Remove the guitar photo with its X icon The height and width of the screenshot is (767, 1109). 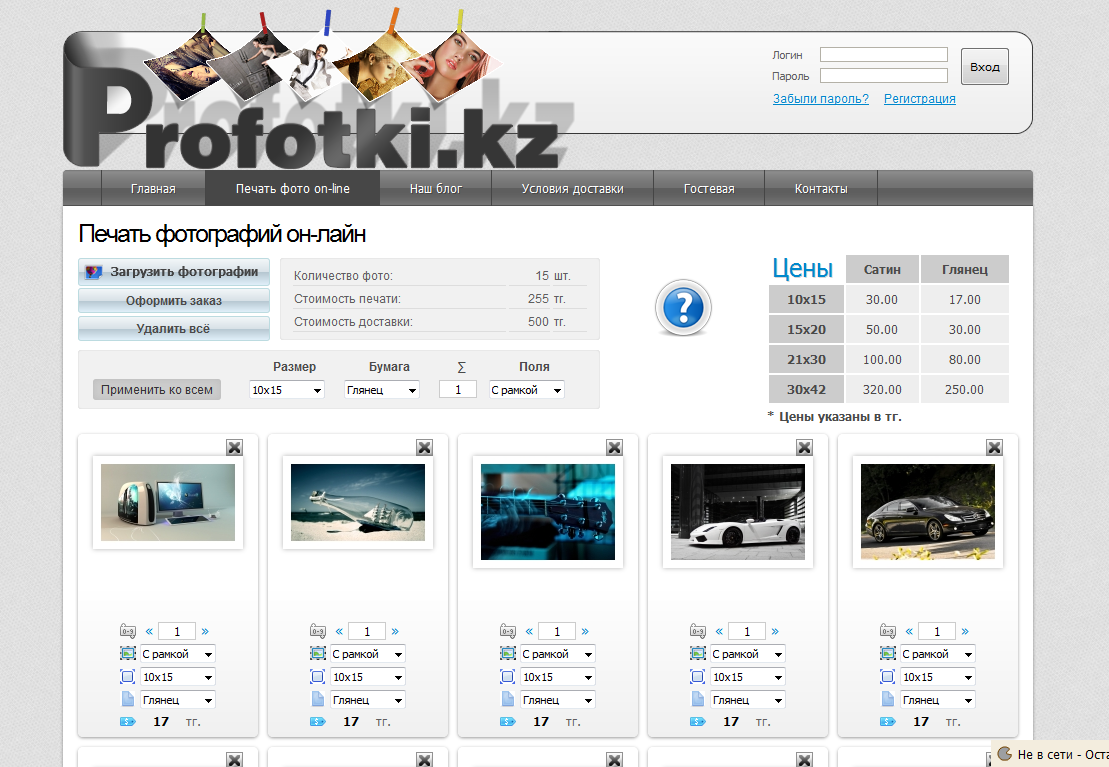pyautogui.click(x=614, y=448)
